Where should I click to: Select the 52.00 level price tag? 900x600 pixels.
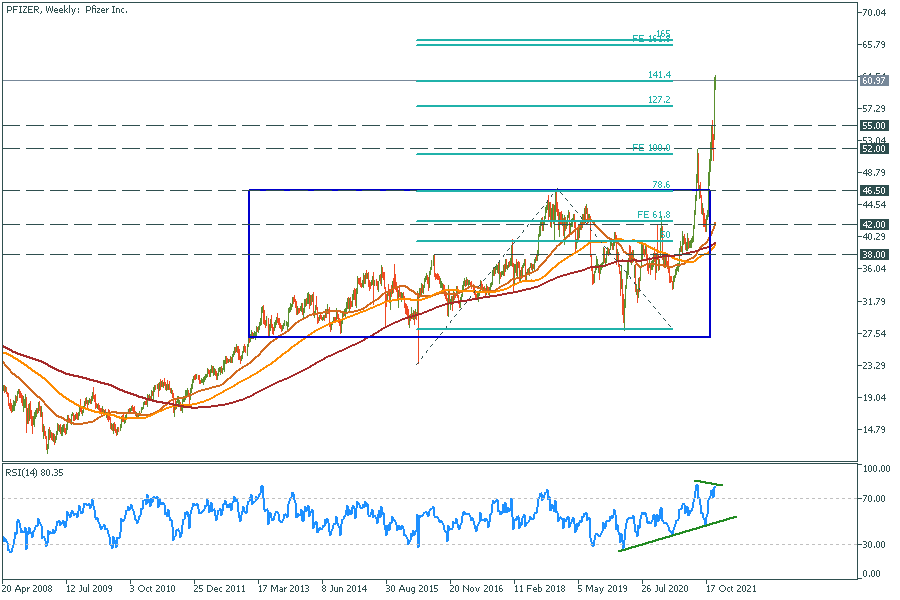click(873, 149)
